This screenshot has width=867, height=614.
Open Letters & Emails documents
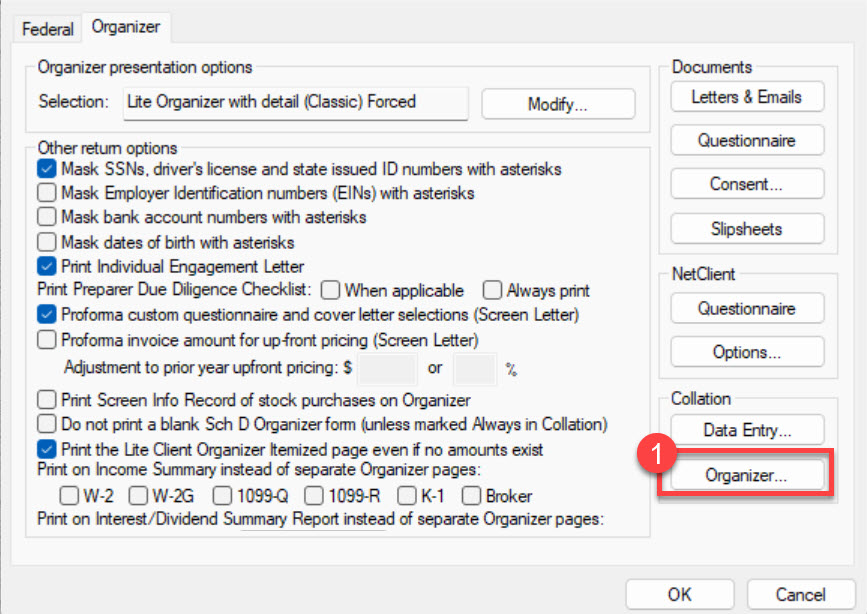tap(747, 97)
